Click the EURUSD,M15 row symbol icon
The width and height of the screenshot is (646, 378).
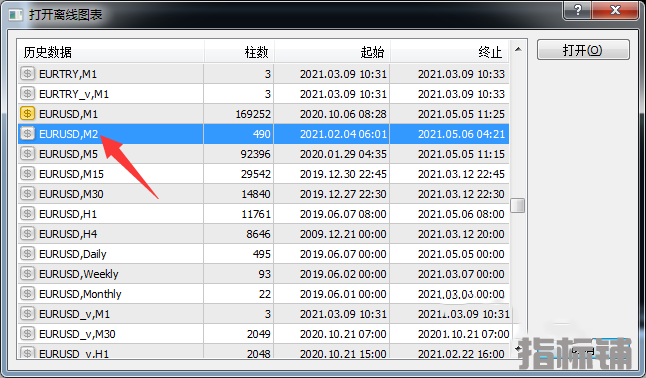coord(28,174)
